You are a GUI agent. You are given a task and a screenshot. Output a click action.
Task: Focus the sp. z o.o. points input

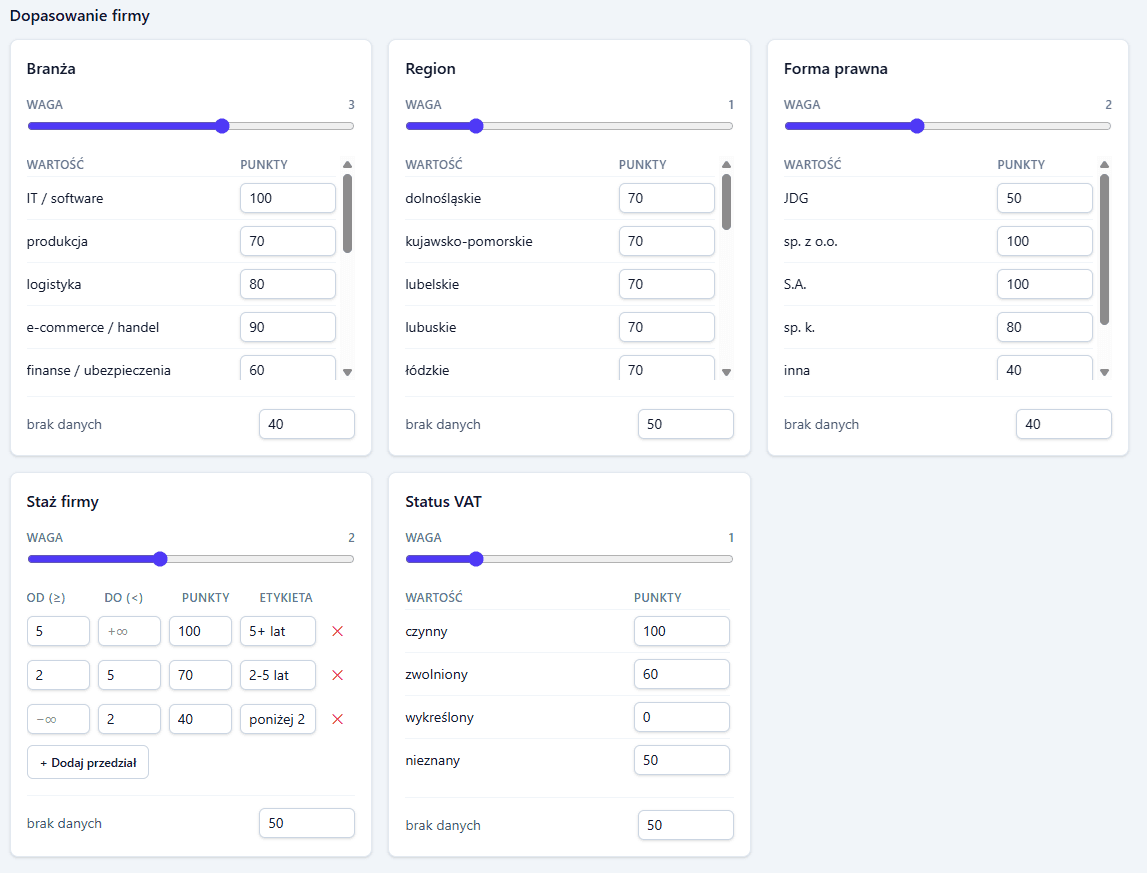tap(1045, 241)
